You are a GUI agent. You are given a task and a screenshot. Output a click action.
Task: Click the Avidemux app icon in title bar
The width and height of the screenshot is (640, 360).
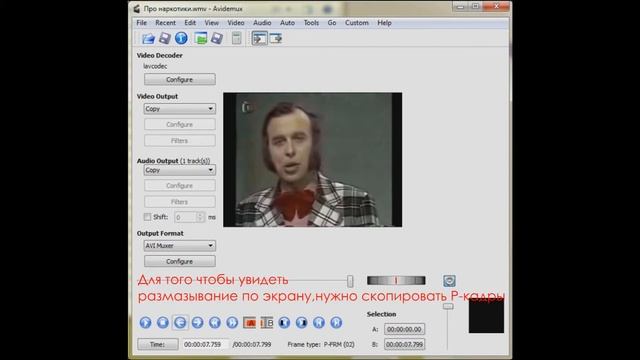tap(137, 9)
